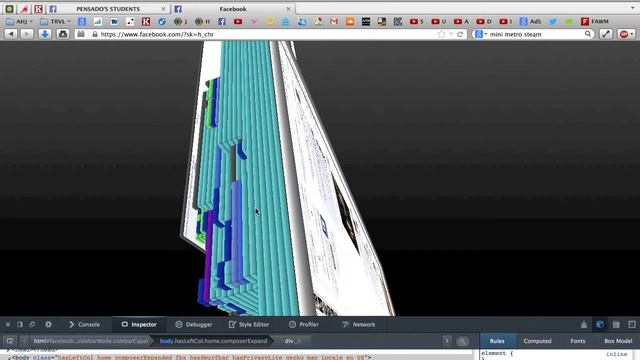Open the first green pinned tab

pyautogui.click(x=9, y=9)
